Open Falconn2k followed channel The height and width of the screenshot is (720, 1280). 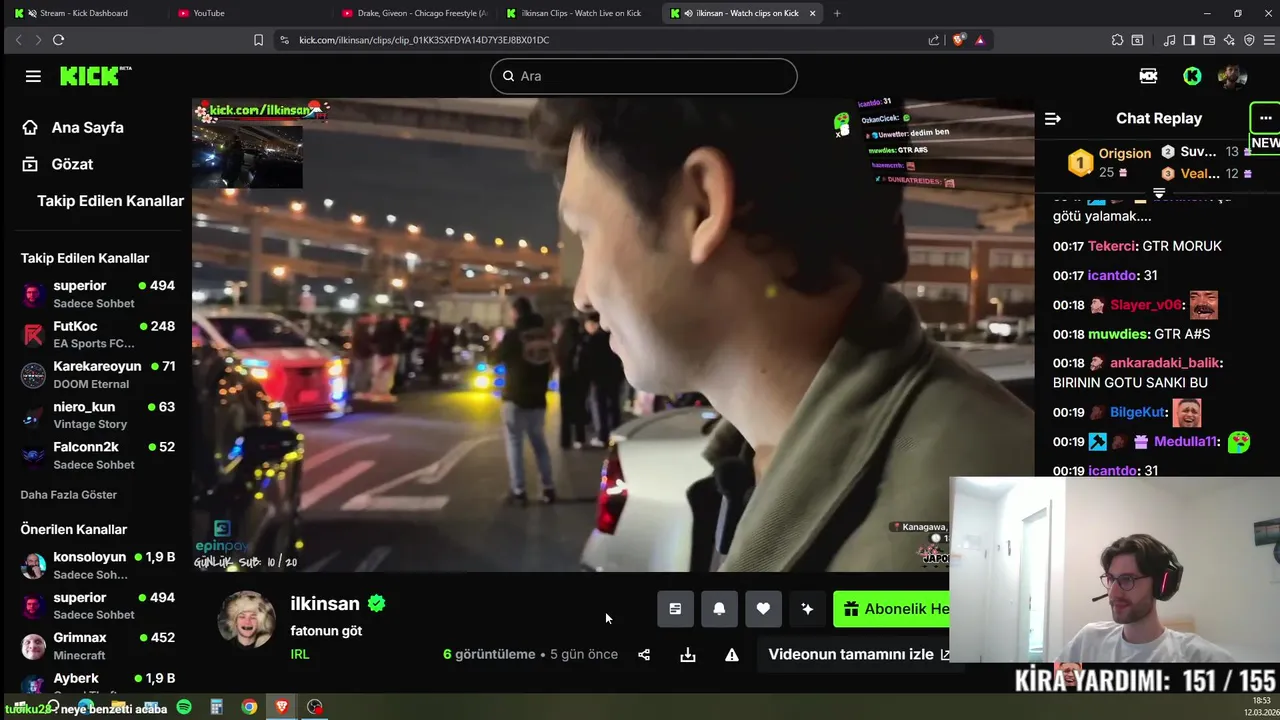98,456
